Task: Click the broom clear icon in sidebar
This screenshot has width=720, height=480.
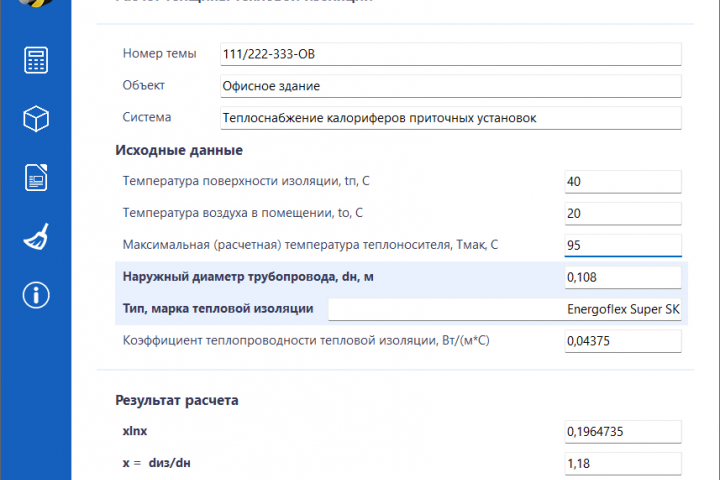Action: [x=36, y=237]
